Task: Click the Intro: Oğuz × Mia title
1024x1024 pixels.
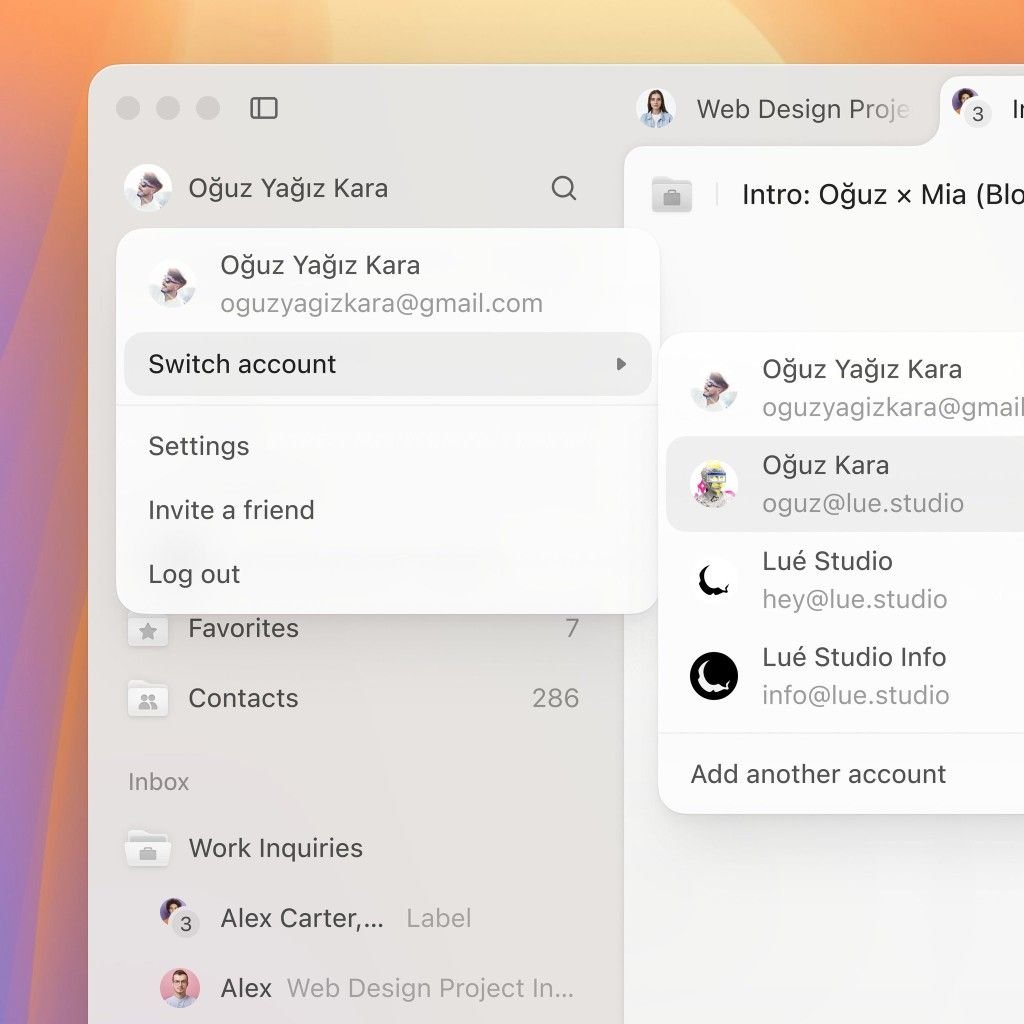Action: click(x=883, y=195)
